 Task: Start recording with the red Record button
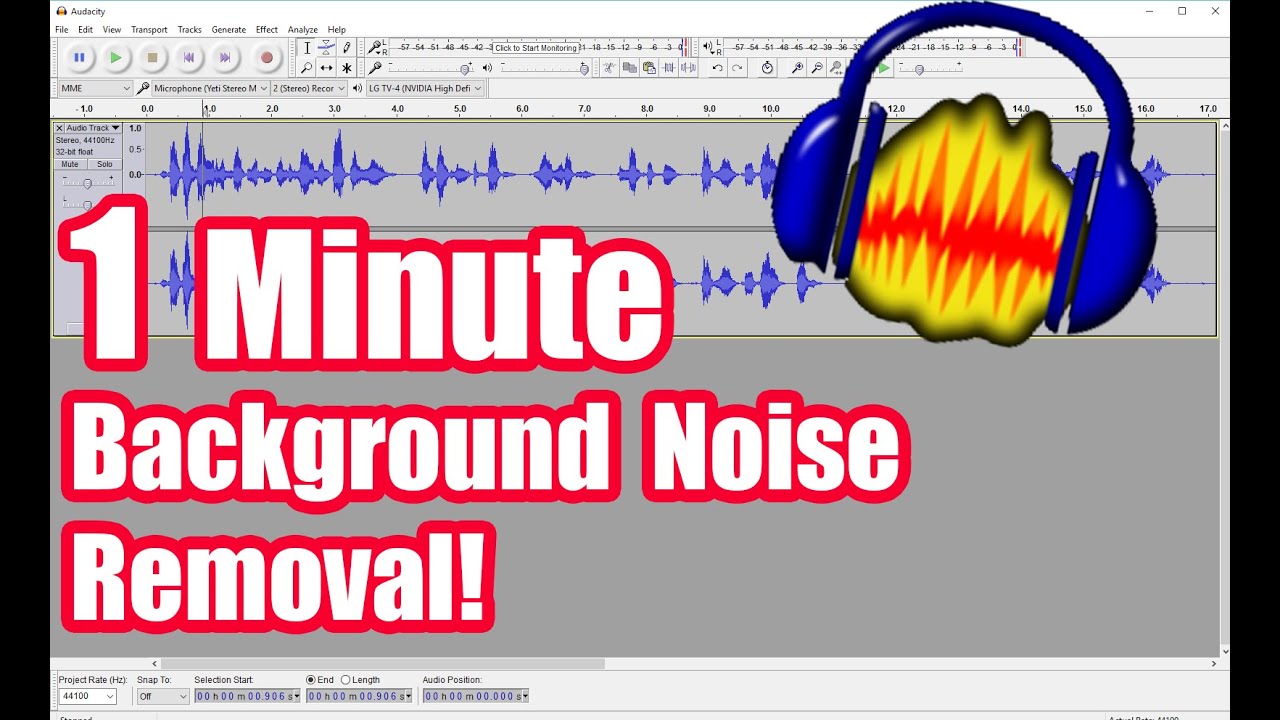266,58
